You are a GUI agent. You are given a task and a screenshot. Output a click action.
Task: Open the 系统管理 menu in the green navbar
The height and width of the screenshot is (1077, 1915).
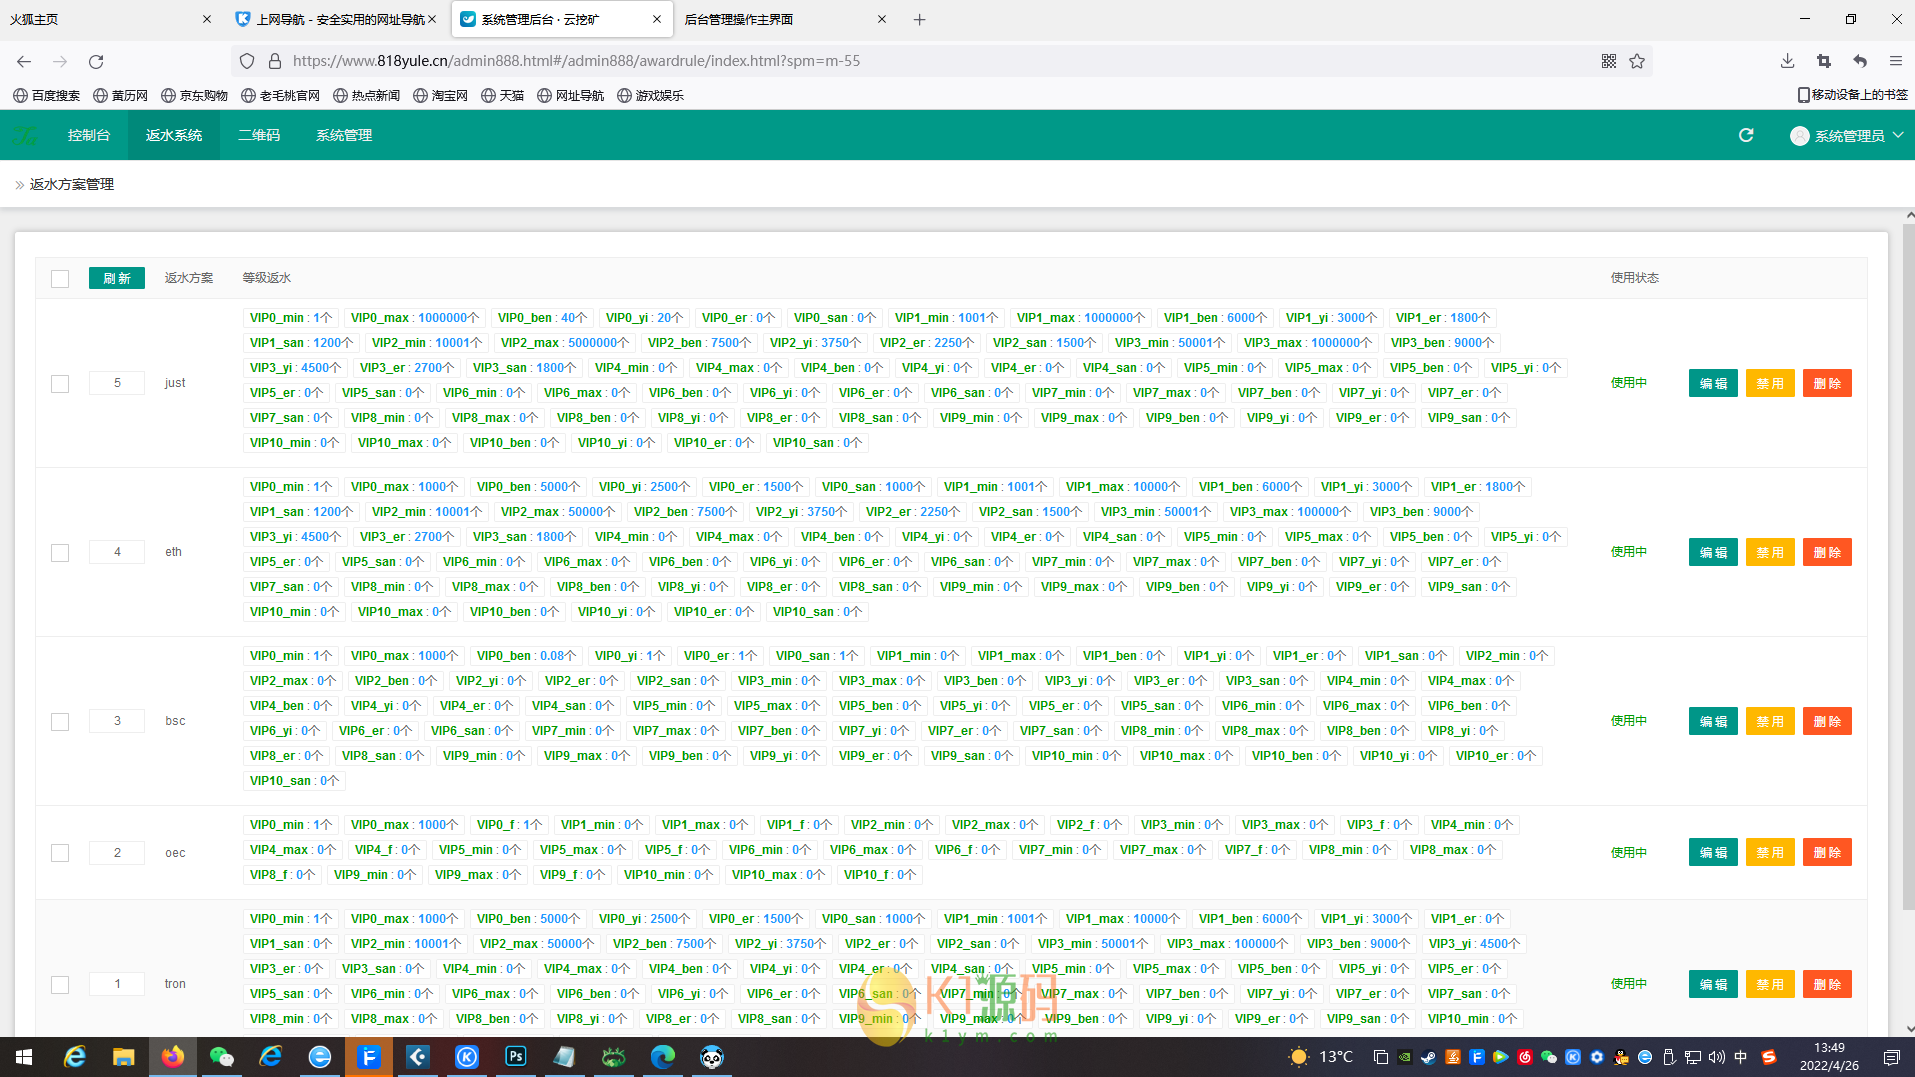point(344,135)
